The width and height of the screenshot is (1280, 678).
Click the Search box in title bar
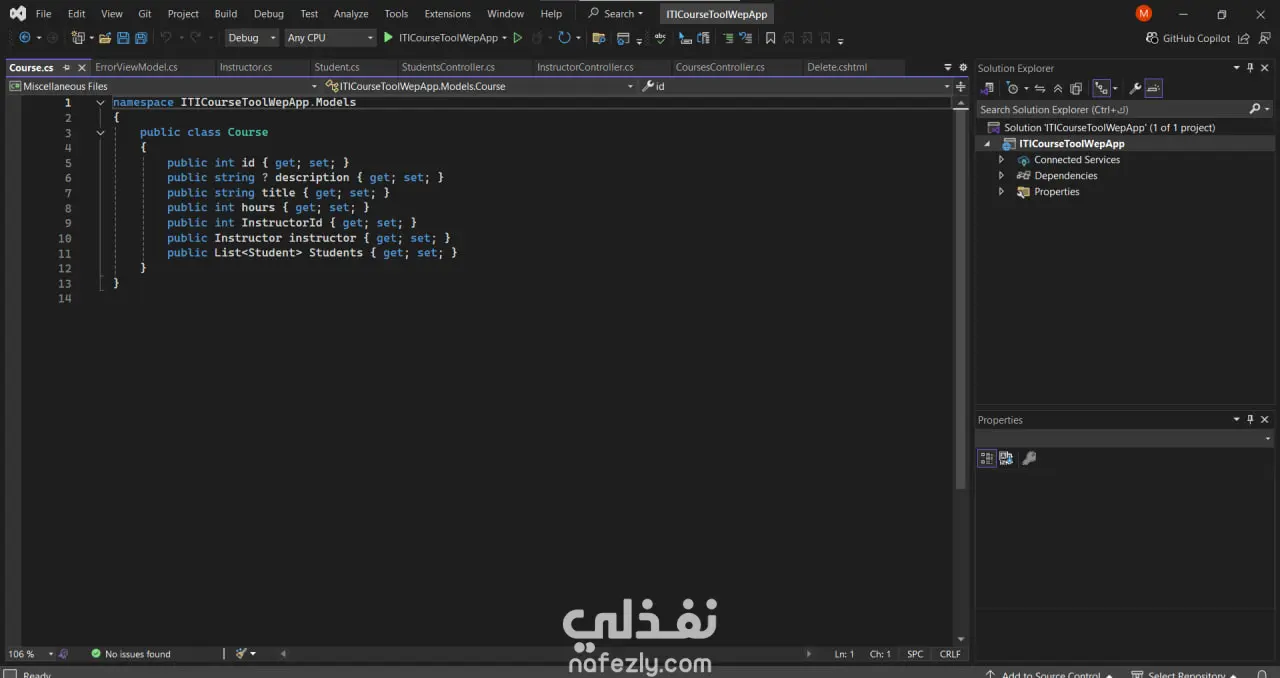(x=616, y=14)
